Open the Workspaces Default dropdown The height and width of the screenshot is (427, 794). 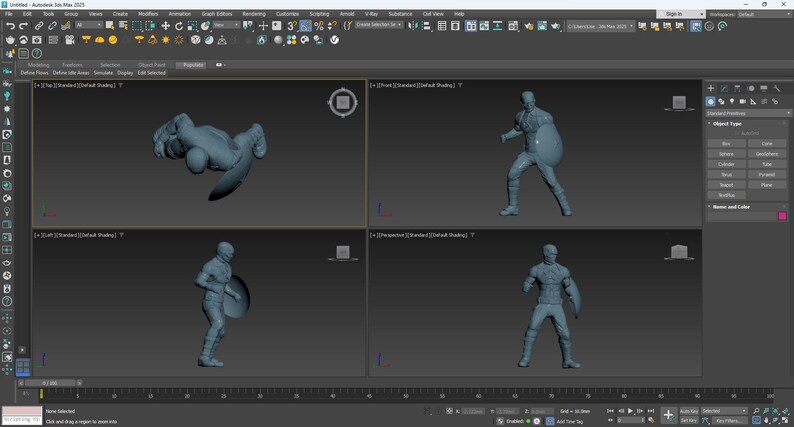click(764, 14)
